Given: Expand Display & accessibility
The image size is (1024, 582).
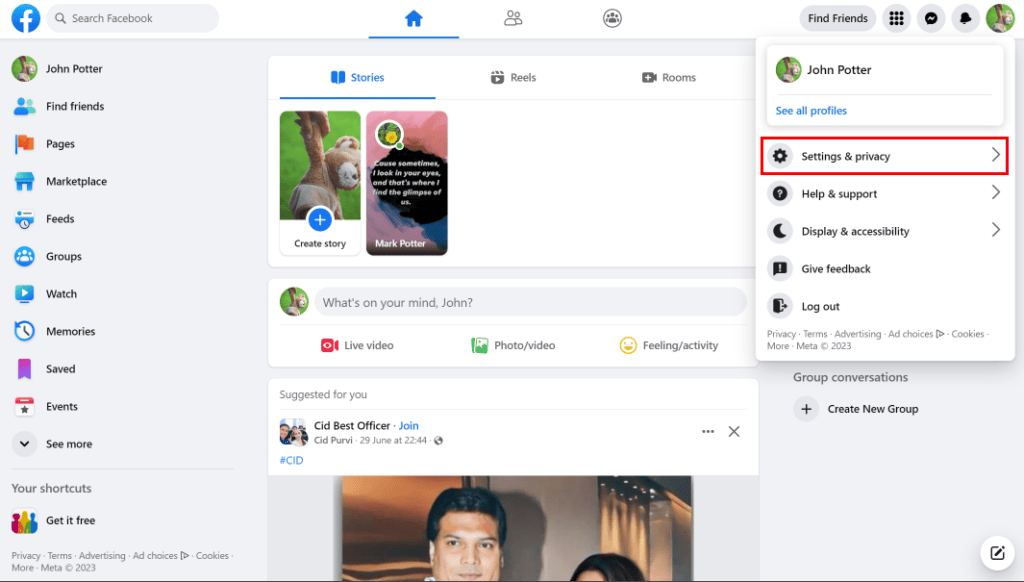Looking at the screenshot, I should 884,231.
